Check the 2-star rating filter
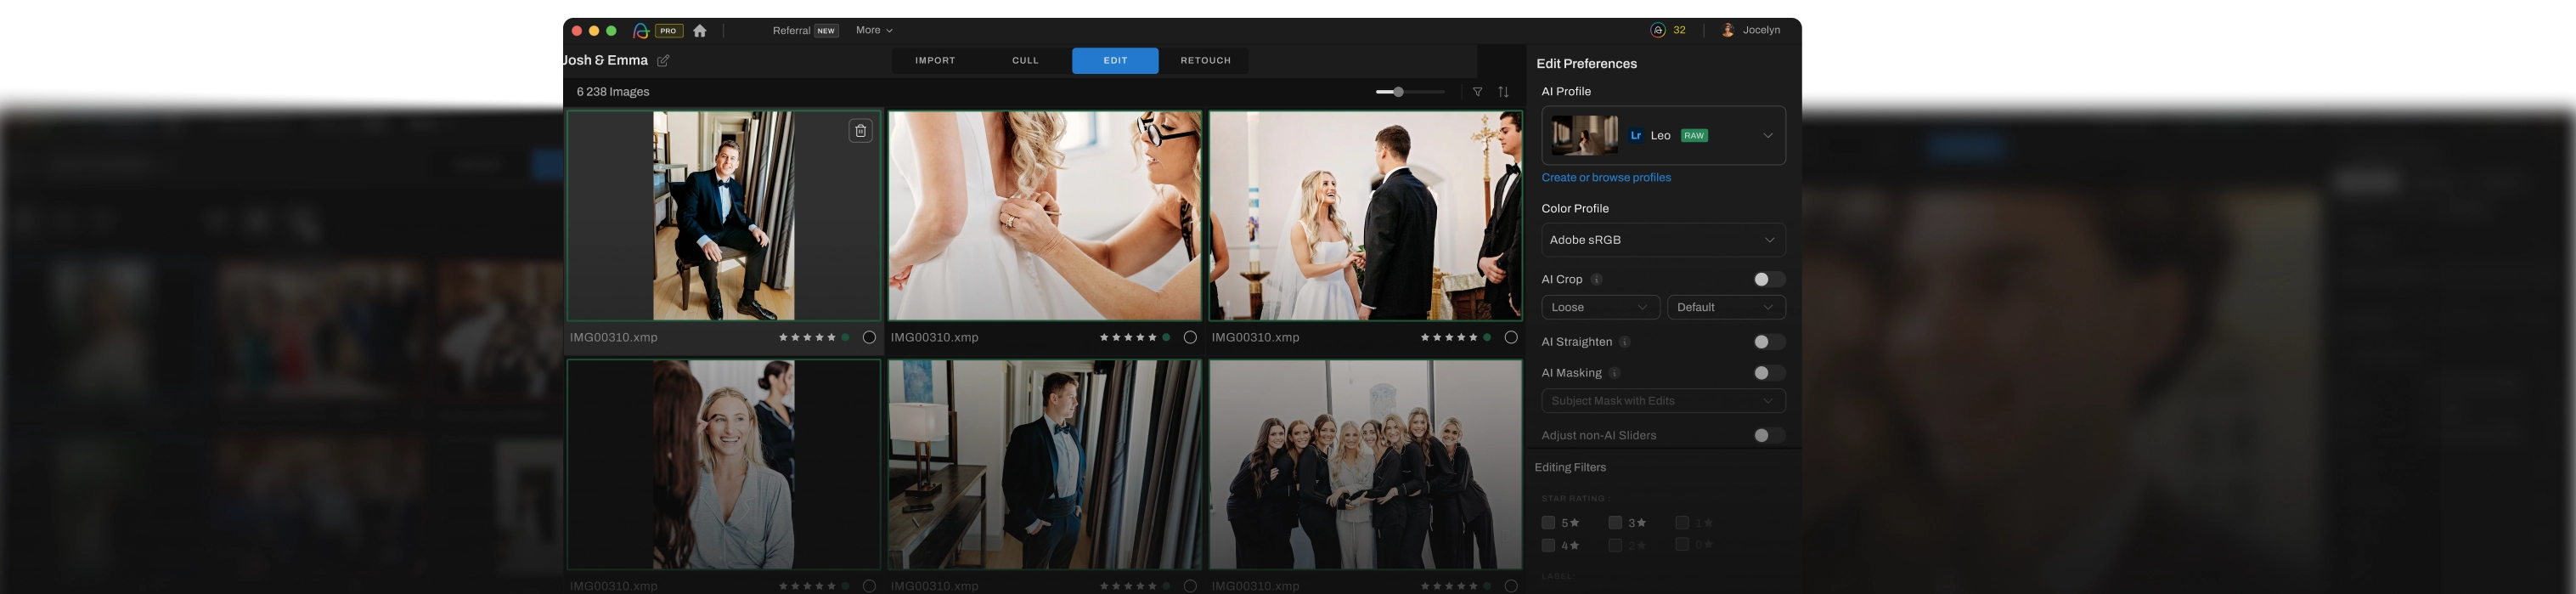This screenshot has width=2576, height=594. pyautogui.click(x=1615, y=546)
